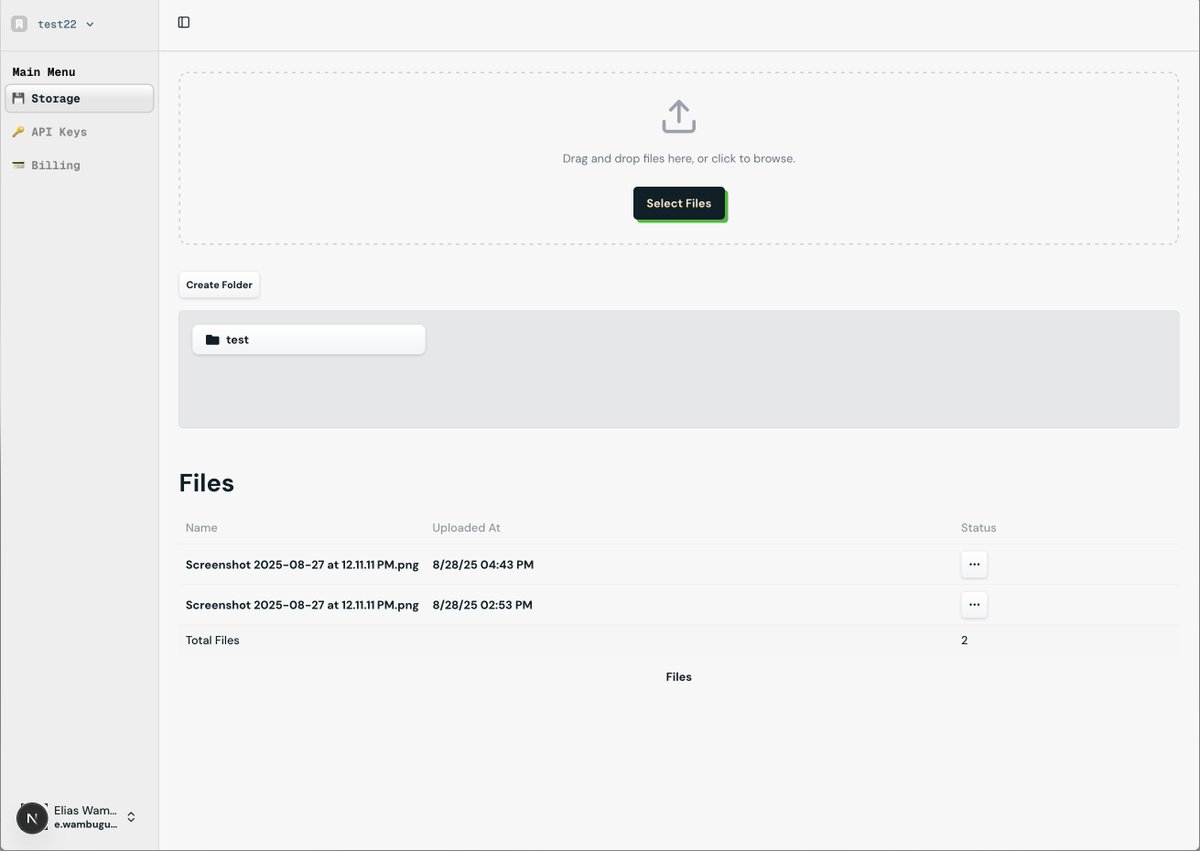Click the key icon beside API Keys
This screenshot has height=851, width=1200.
pos(18,132)
